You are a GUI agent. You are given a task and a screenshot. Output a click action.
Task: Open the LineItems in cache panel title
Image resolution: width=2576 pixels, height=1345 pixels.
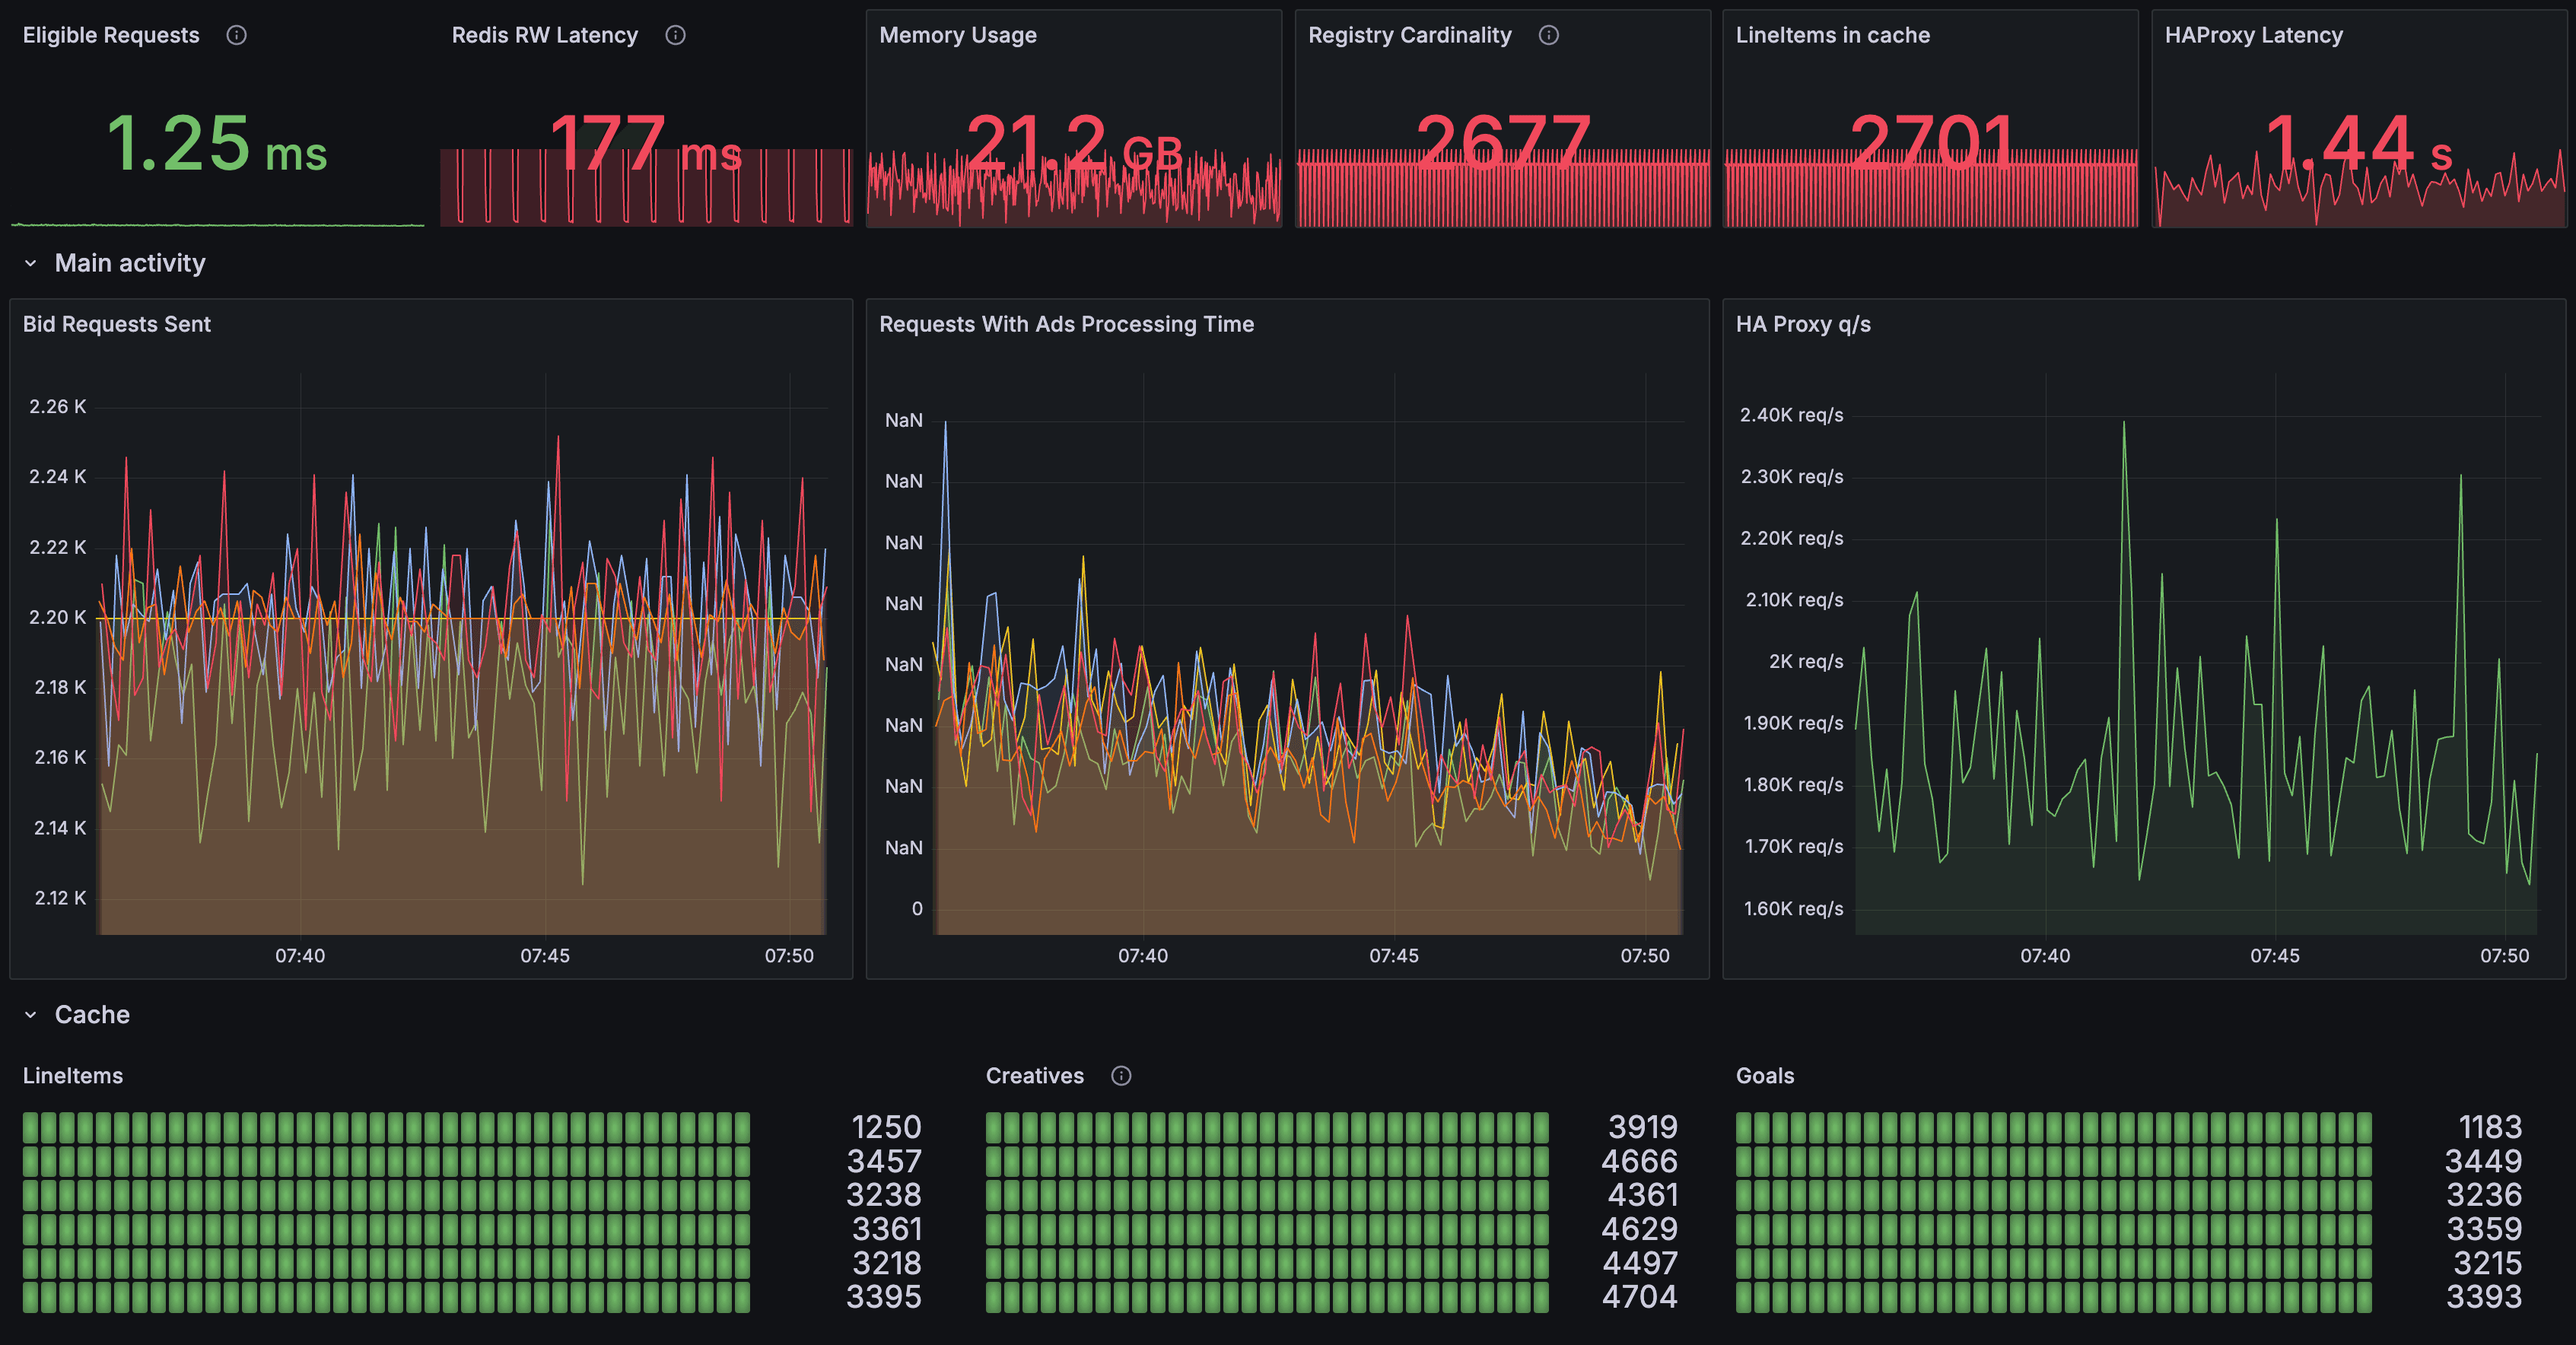pos(1832,35)
